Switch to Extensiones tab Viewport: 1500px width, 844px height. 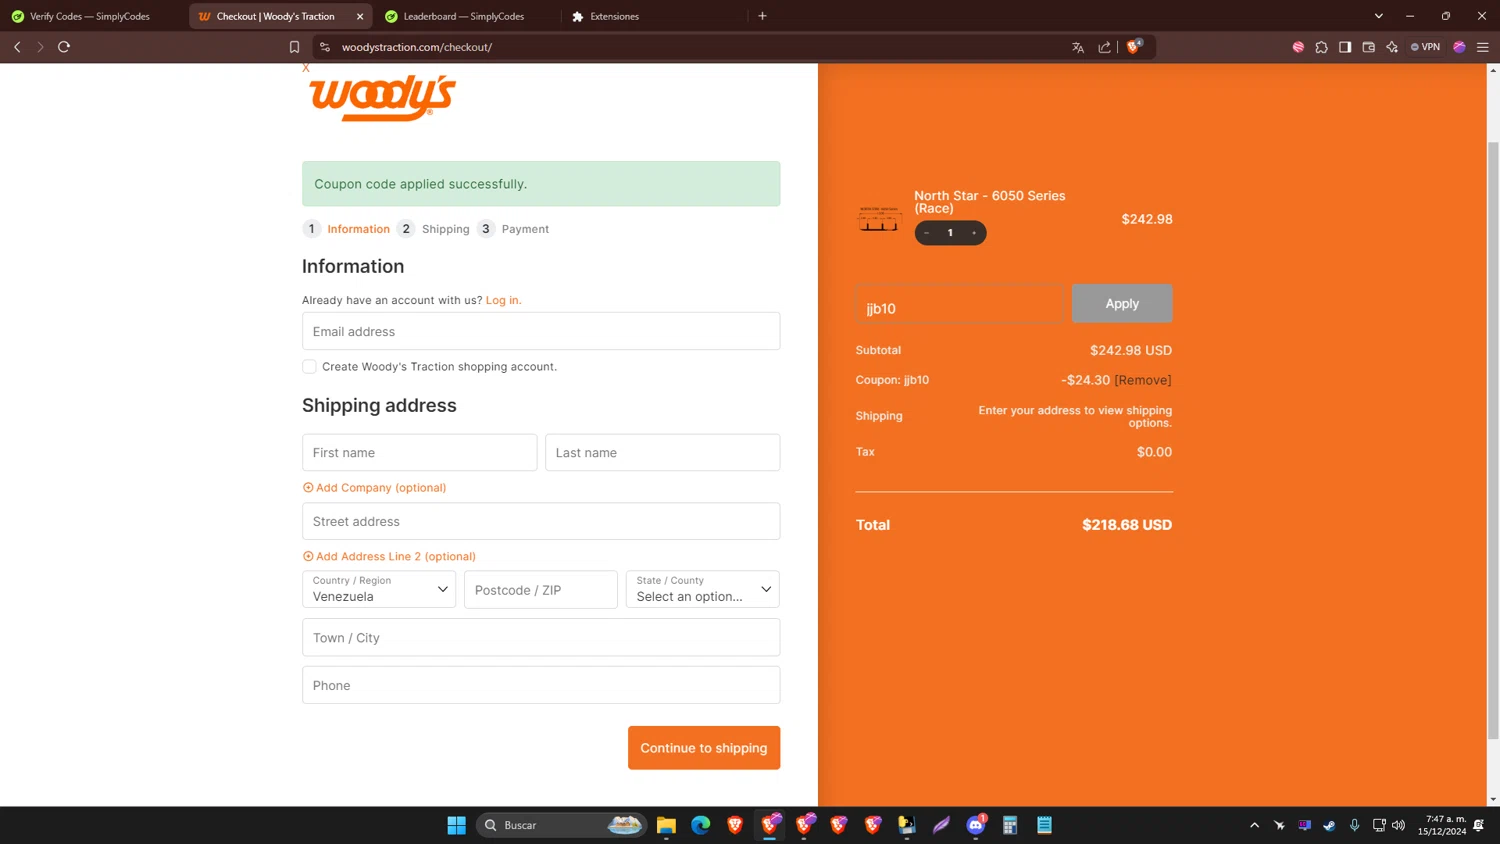tap(614, 16)
